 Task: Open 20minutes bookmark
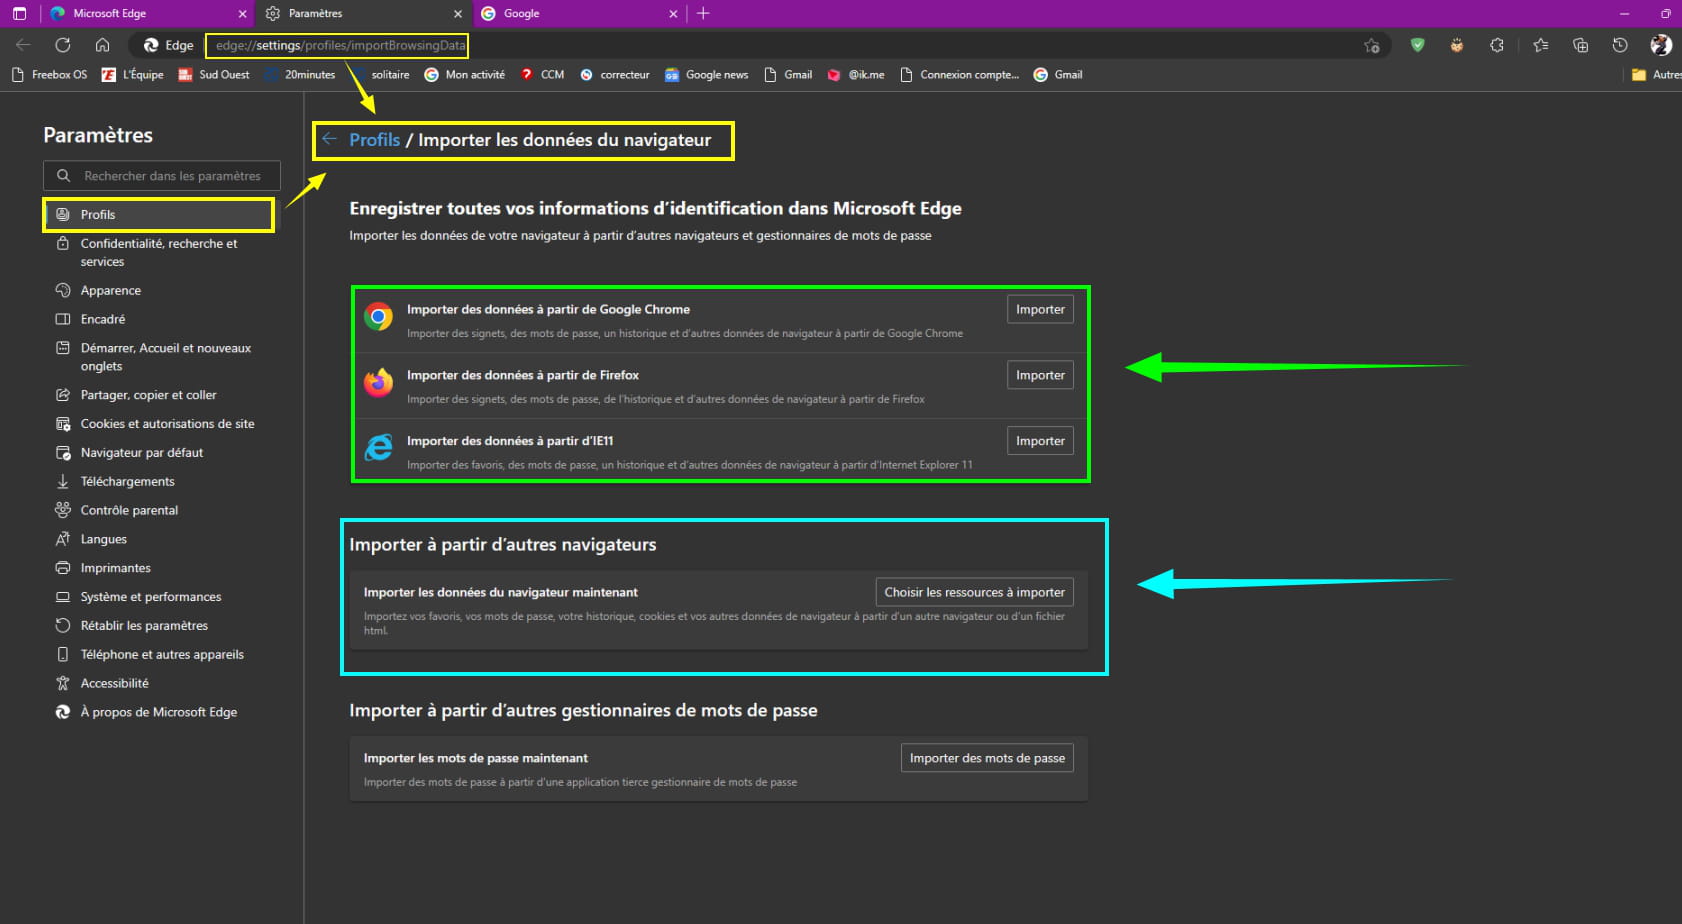coord(300,75)
